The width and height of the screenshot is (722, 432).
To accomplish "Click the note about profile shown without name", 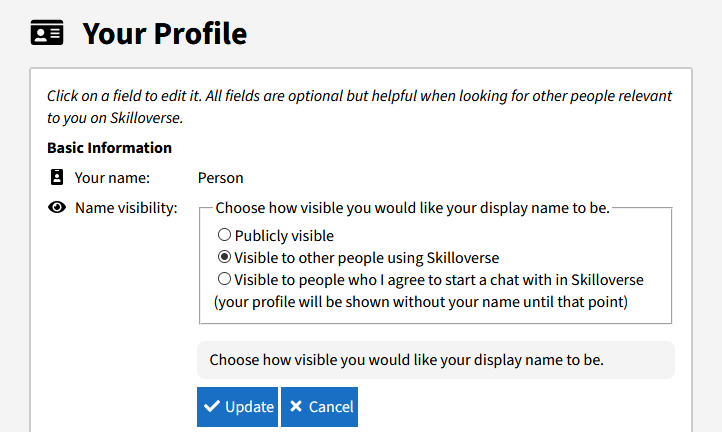I will pos(421,302).
